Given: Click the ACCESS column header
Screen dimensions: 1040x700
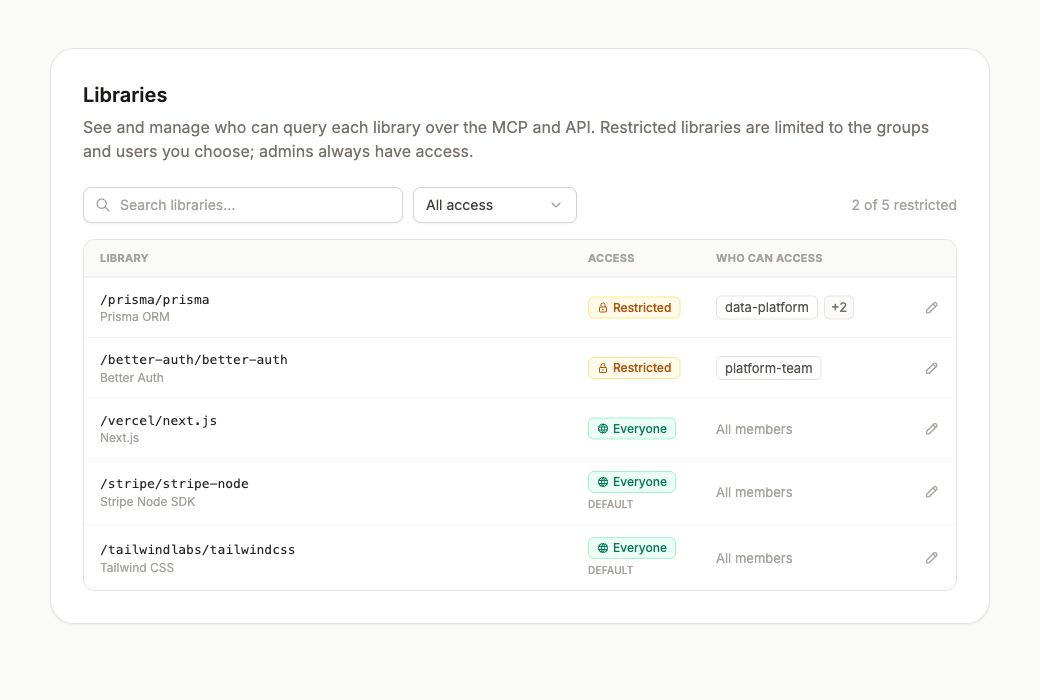Looking at the screenshot, I should pyautogui.click(x=611, y=258).
